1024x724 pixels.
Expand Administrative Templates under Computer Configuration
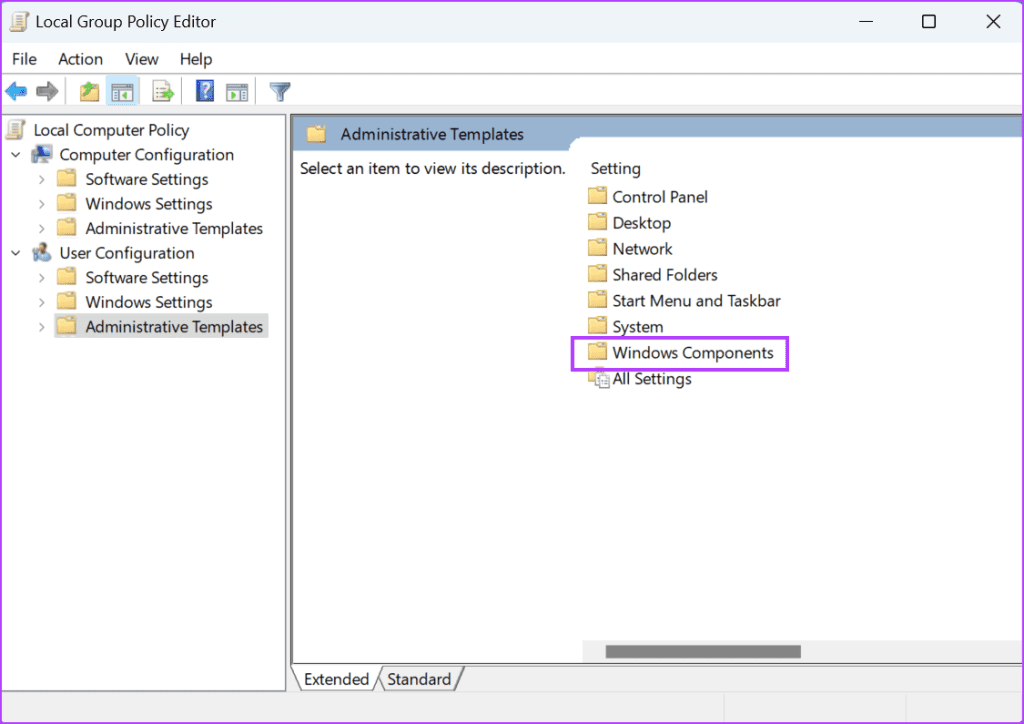41,229
